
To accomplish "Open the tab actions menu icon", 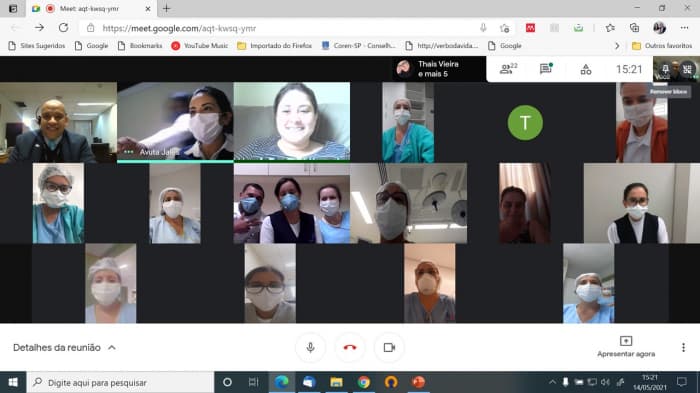I will click(13, 8).
